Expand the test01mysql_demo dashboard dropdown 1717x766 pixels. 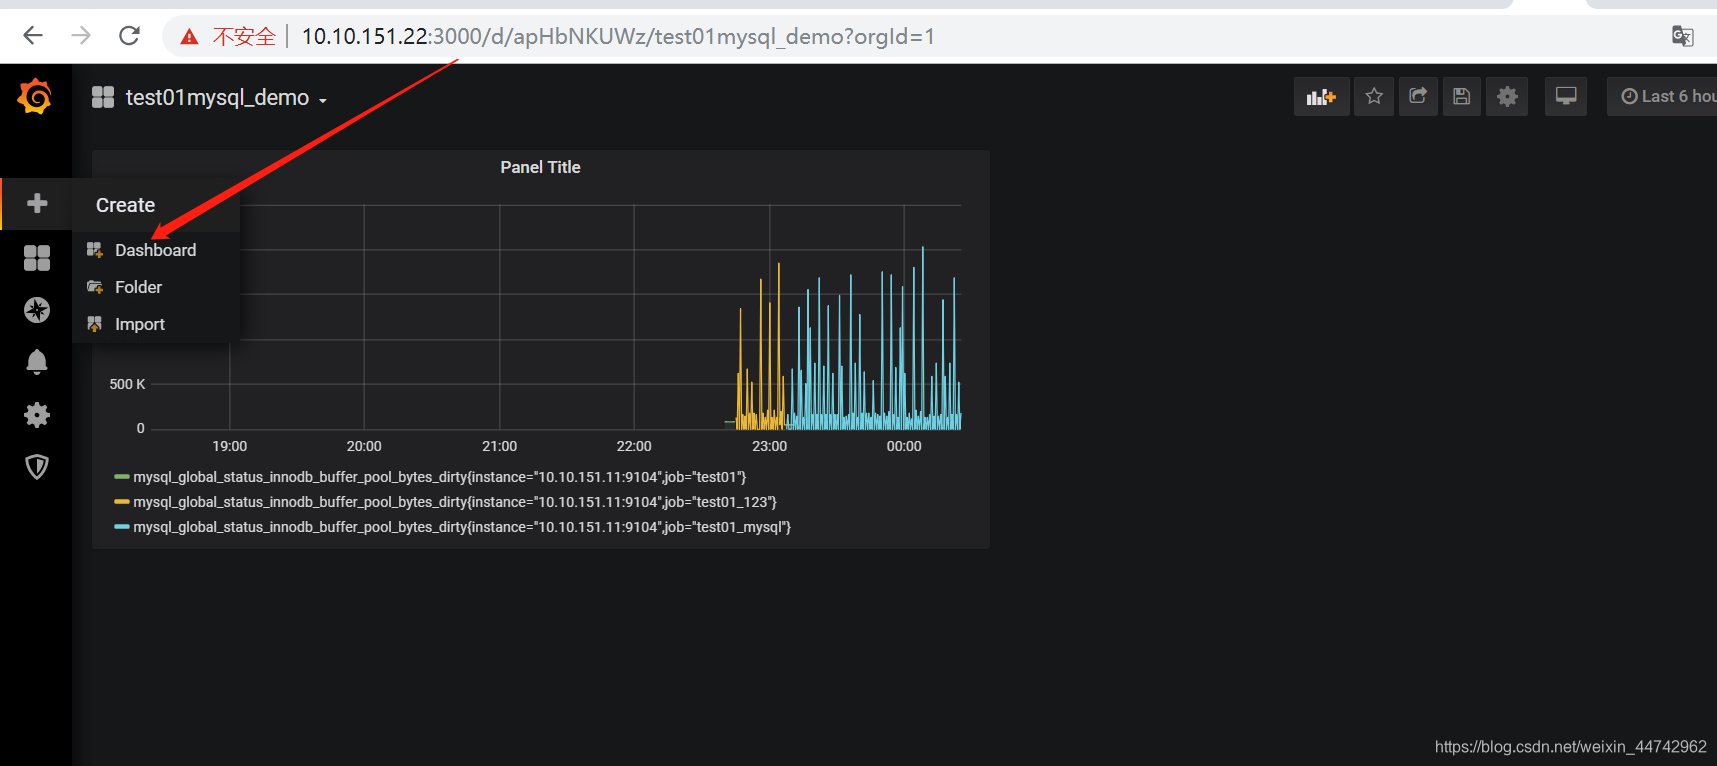[x=226, y=98]
